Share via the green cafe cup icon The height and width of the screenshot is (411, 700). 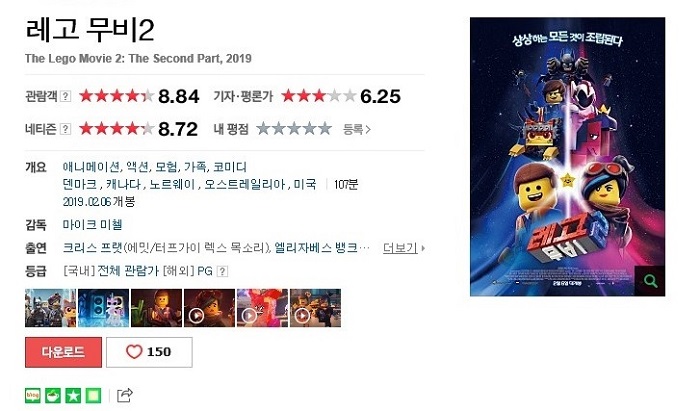tap(53, 395)
